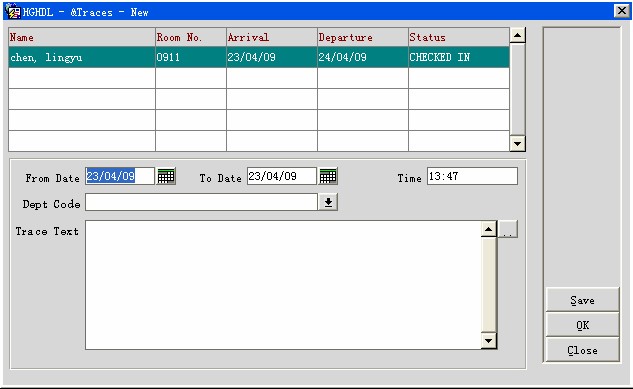Click the To Date input field

pos(282,176)
